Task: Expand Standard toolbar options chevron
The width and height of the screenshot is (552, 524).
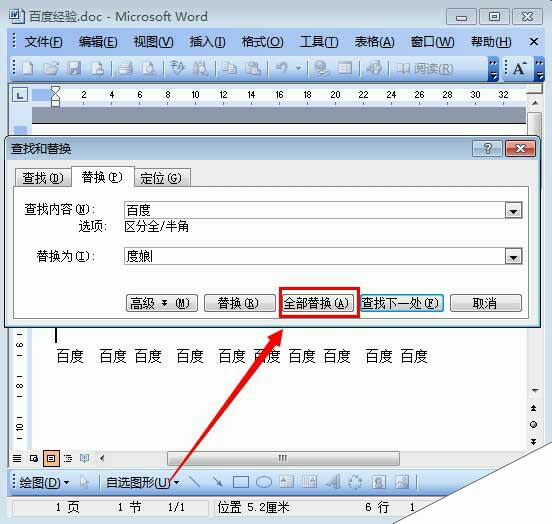Action: click(493, 69)
